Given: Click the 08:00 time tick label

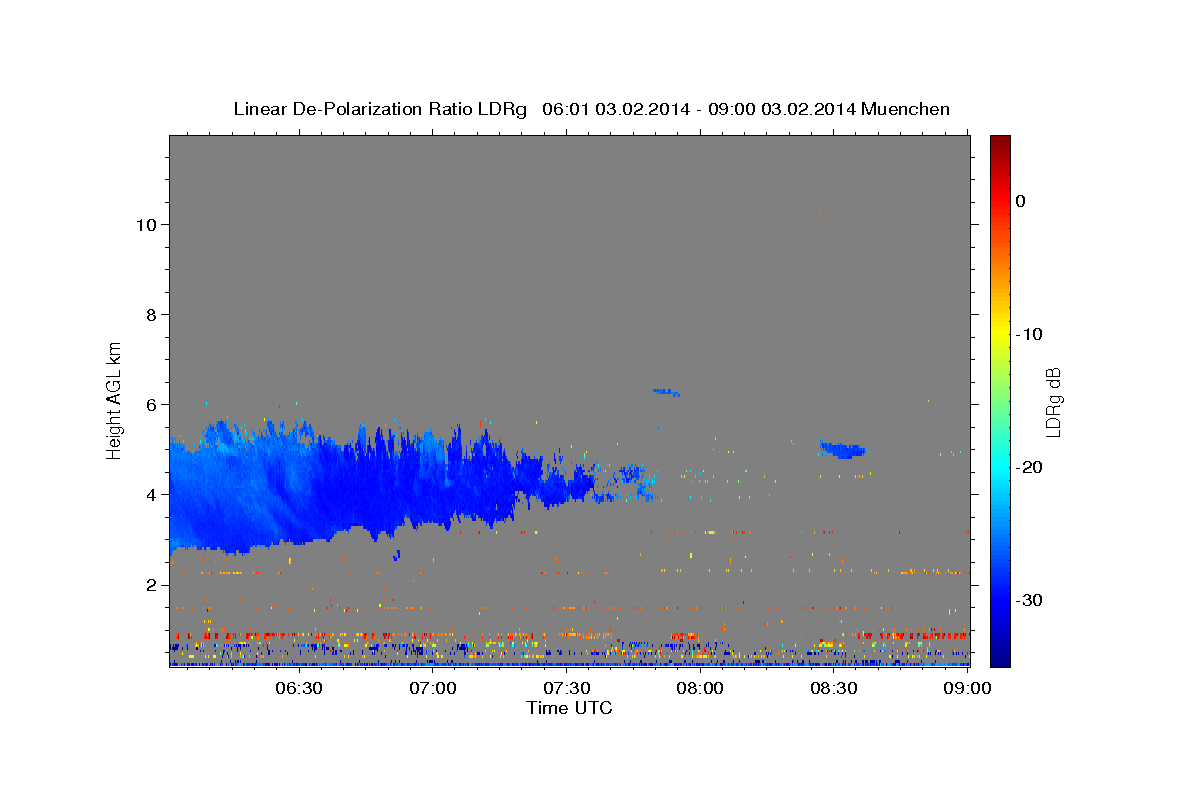Looking at the screenshot, I should 700,688.
